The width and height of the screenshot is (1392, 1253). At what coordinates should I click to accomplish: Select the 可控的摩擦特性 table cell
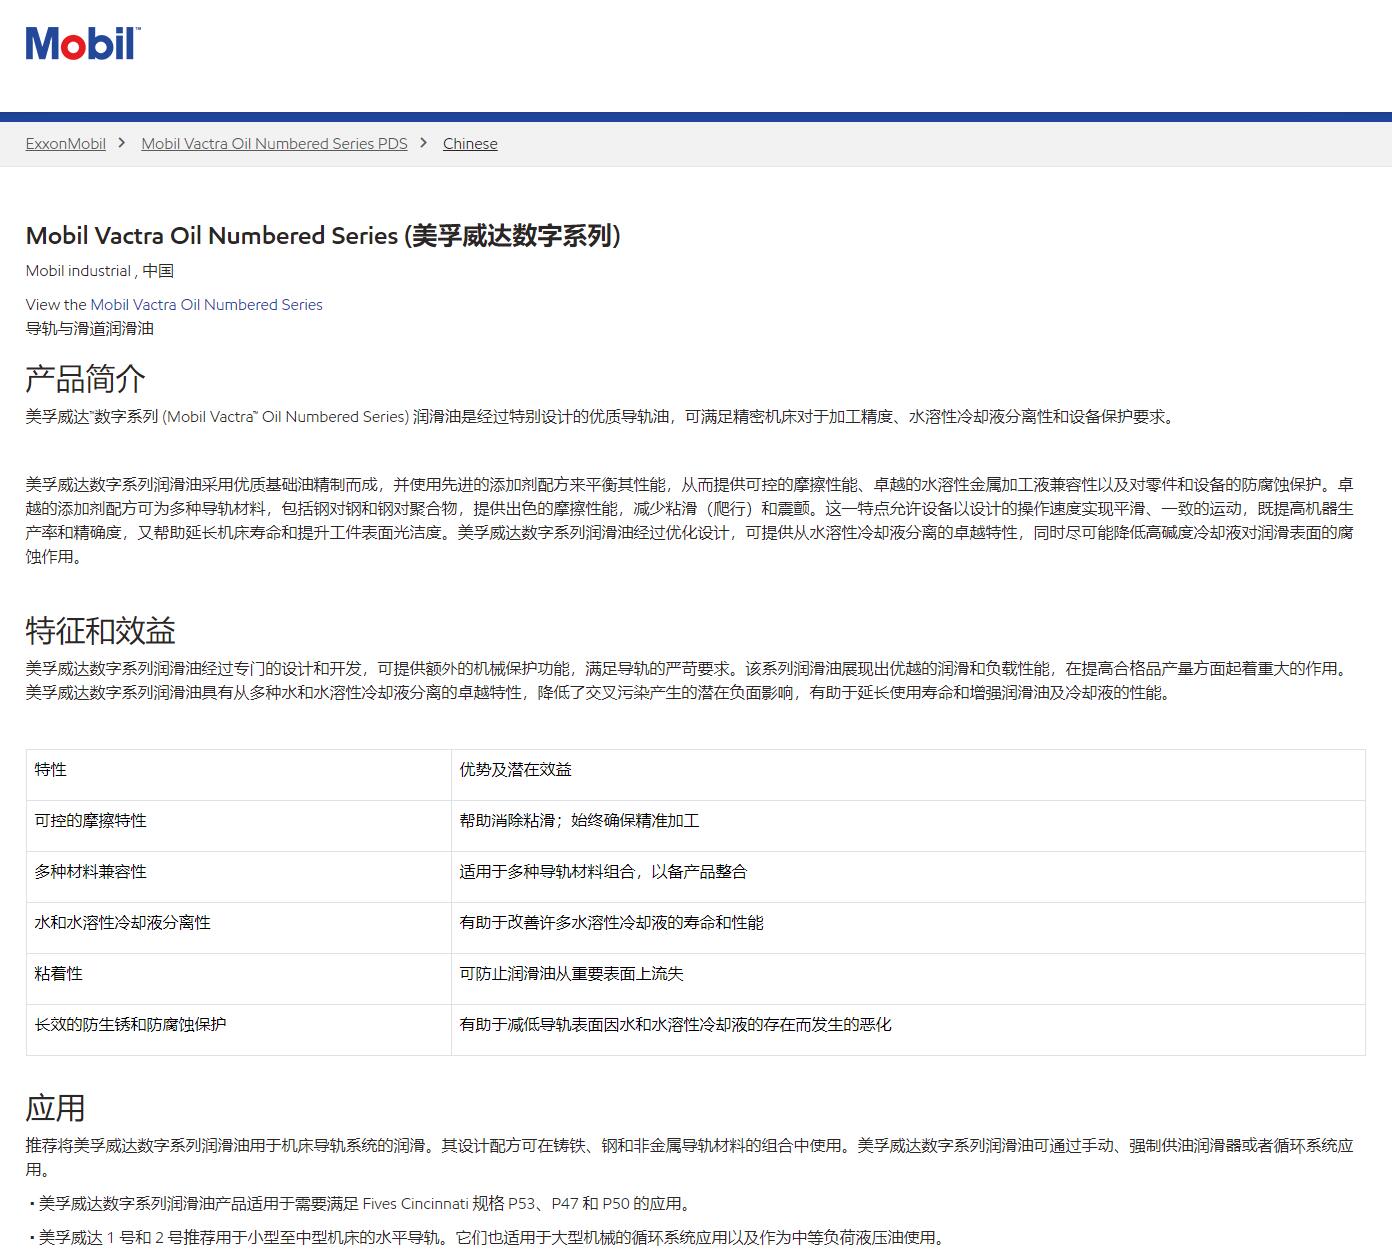pyautogui.click(x=239, y=826)
